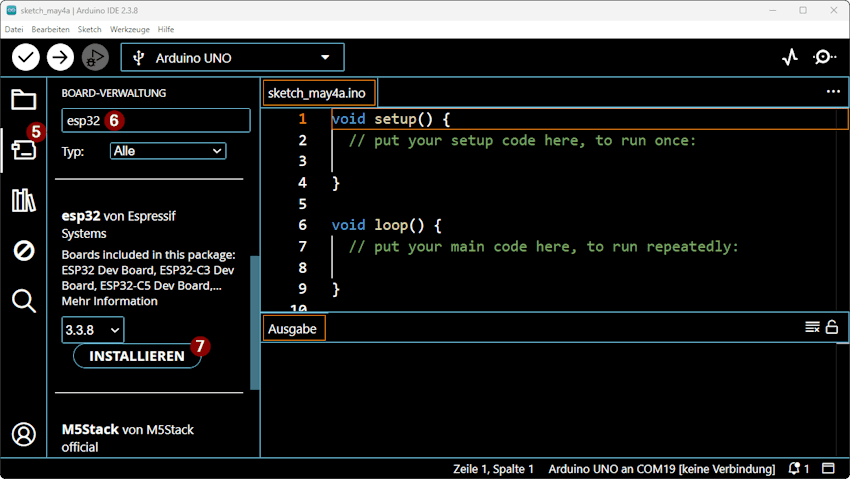The image size is (850, 479).
Task: Open the Werkzeuge menu
Action: click(x=130, y=29)
